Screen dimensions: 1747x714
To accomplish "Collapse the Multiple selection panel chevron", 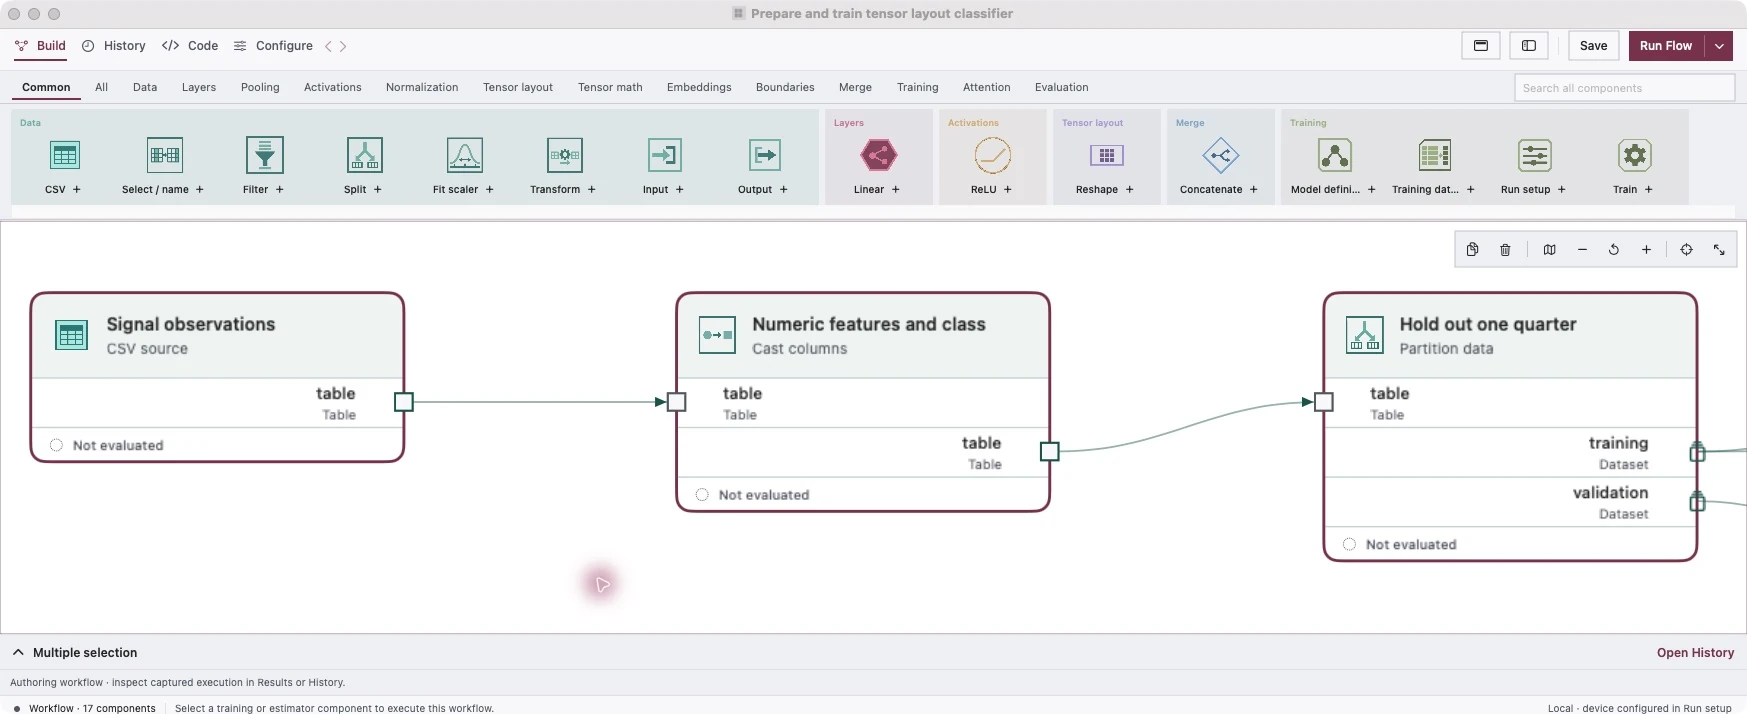I will click(18, 652).
